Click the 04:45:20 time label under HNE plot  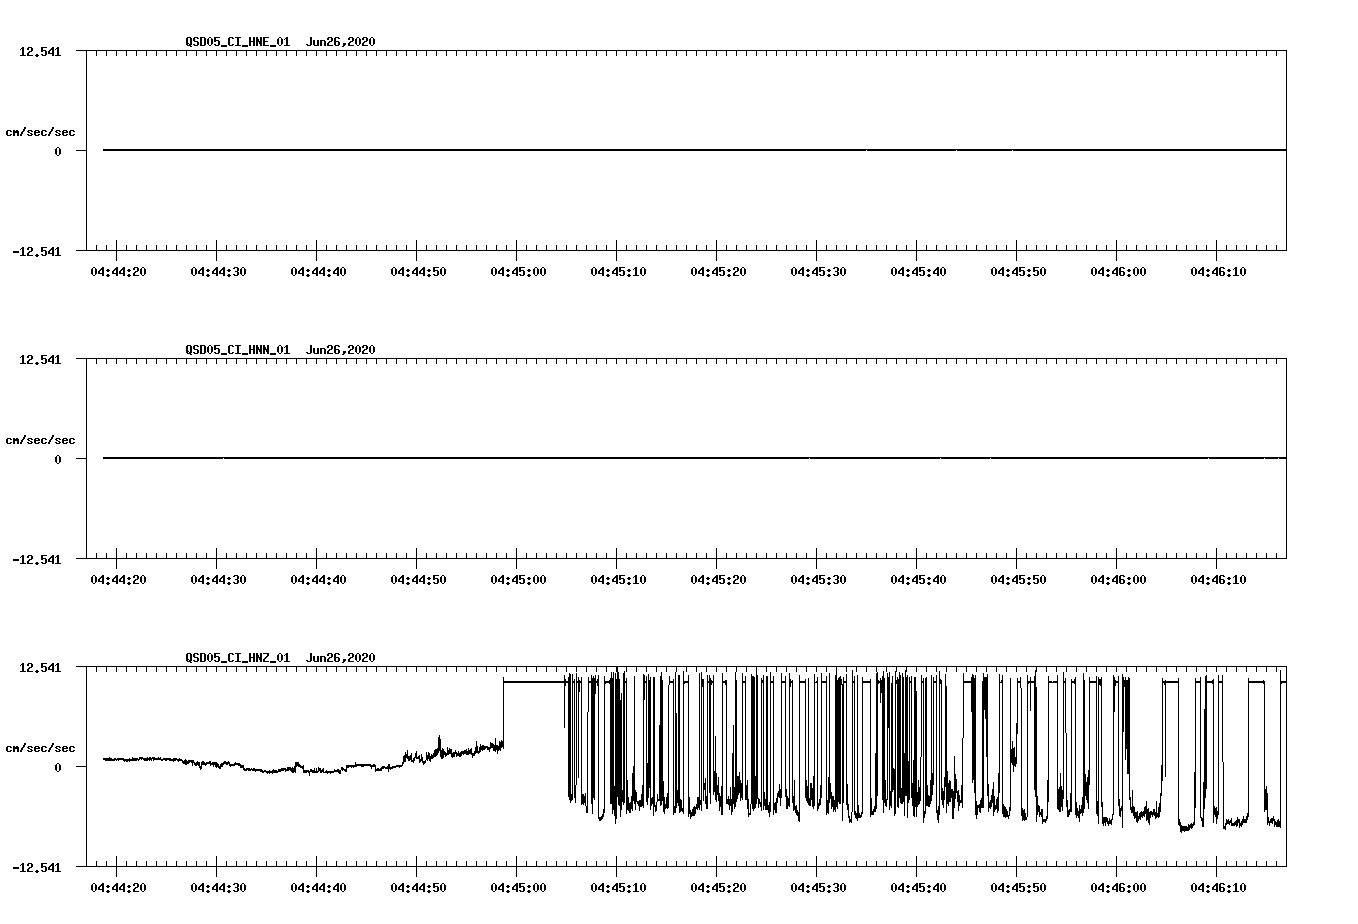pyautogui.click(x=718, y=272)
